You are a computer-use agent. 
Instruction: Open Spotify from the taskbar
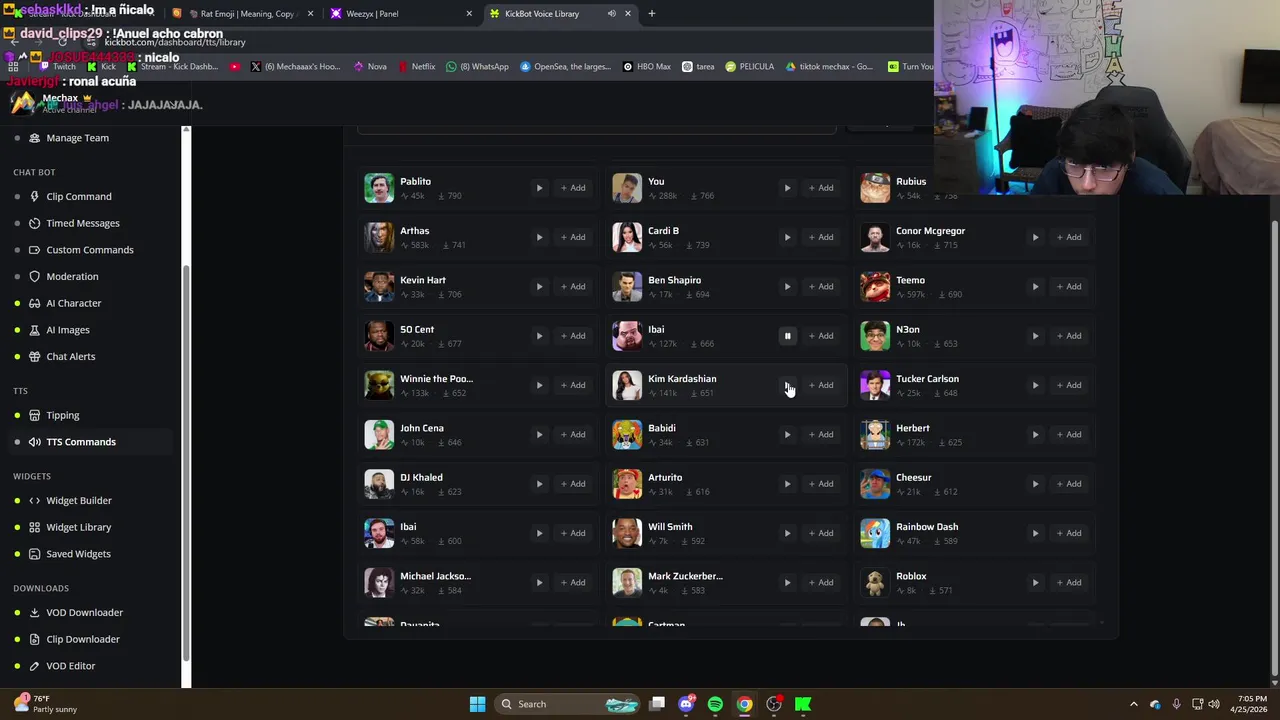[x=715, y=704]
